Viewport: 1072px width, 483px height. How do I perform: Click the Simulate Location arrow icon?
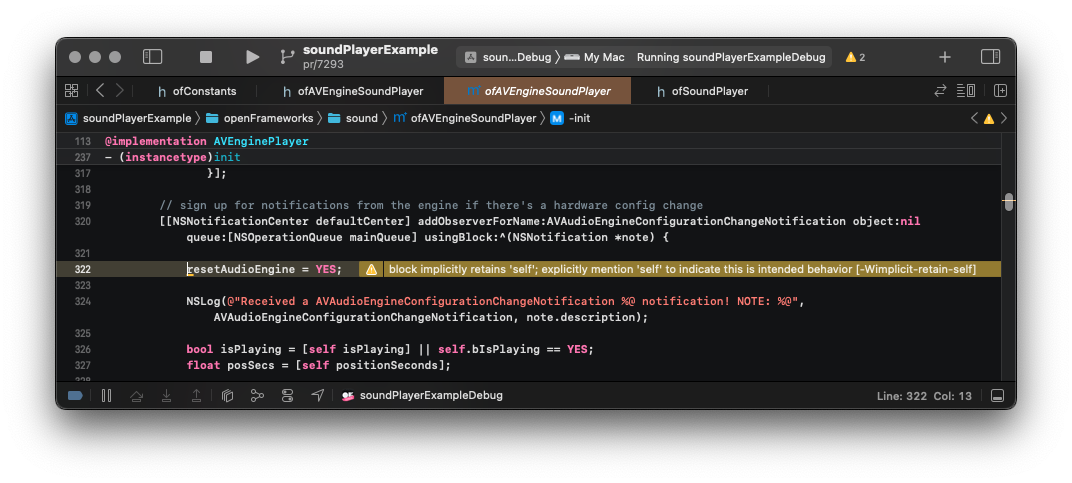(317, 395)
